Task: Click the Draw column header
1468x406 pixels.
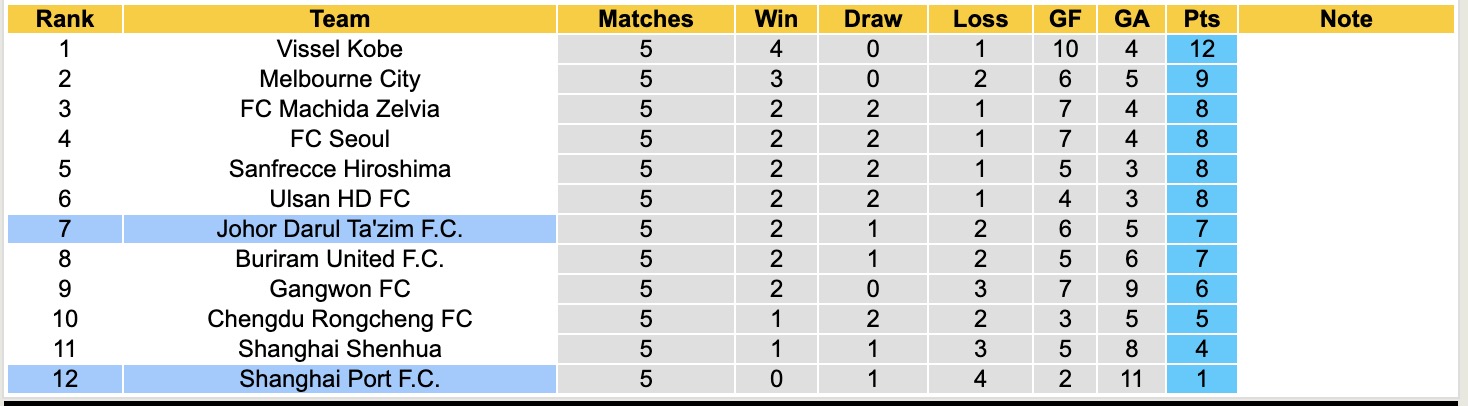Action: click(872, 19)
